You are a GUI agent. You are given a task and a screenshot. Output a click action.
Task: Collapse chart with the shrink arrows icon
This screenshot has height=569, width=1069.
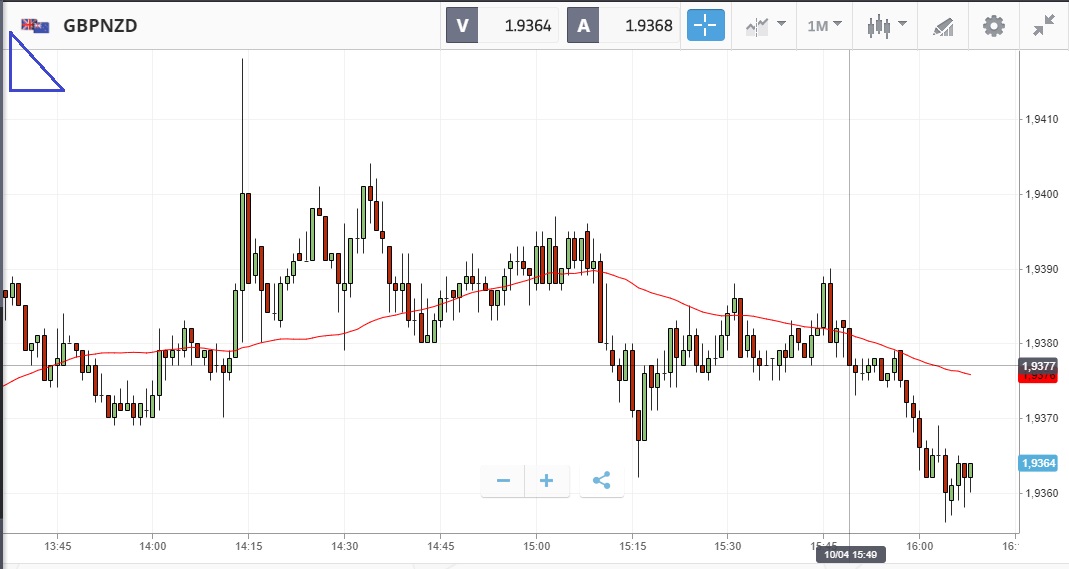coord(1043,26)
